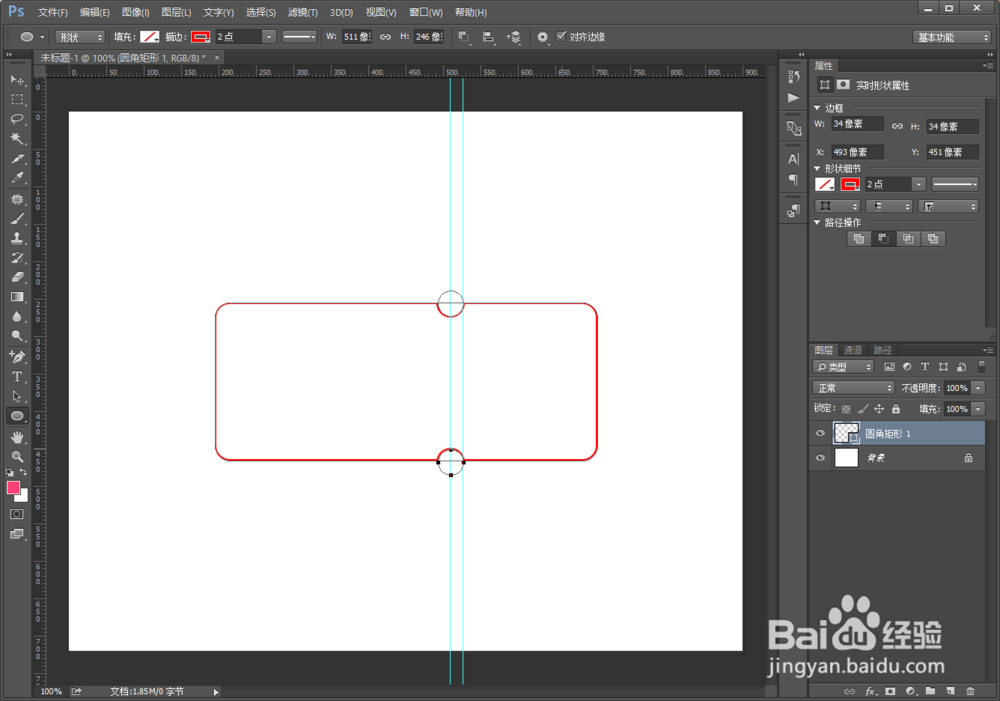Toggle lock transparent pixels
Viewport: 1000px width, 701px height.
coord(846,409)
